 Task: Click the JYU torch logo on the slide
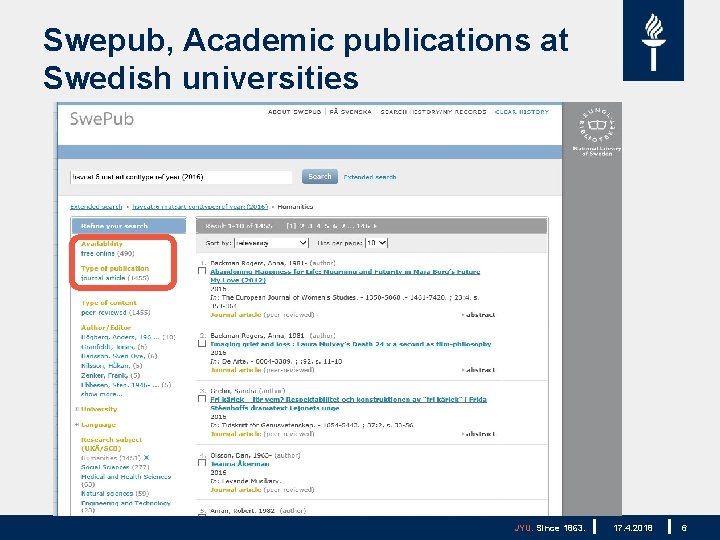click(653, 40)
